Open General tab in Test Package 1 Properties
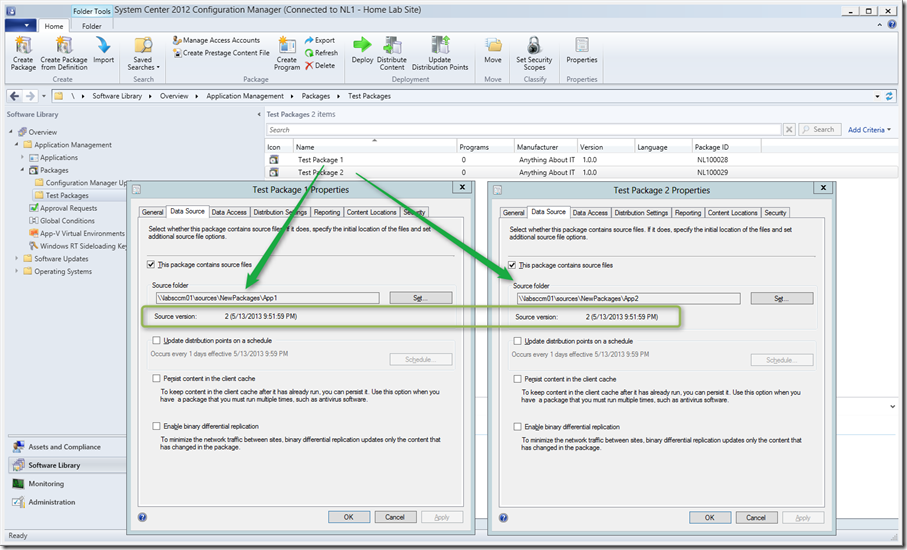 153,212
